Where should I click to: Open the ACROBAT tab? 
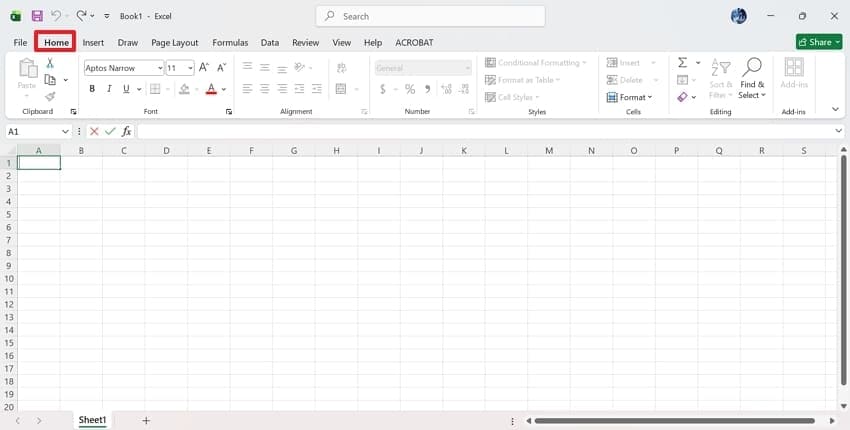pos(414,42)
